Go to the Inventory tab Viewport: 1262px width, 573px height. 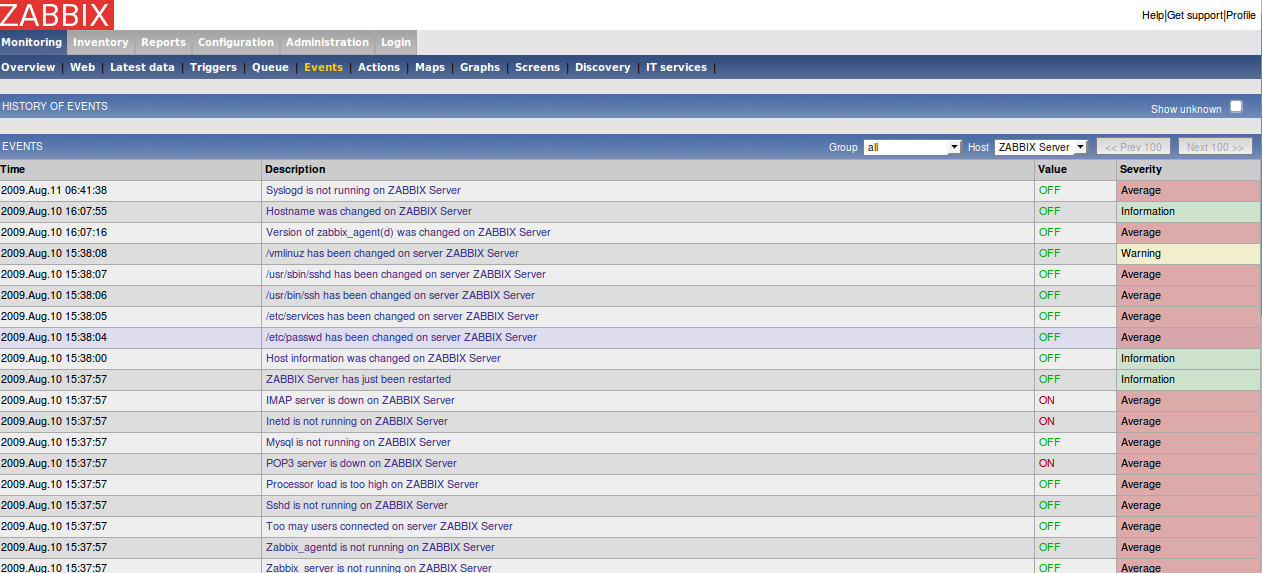tap(100, 42)
